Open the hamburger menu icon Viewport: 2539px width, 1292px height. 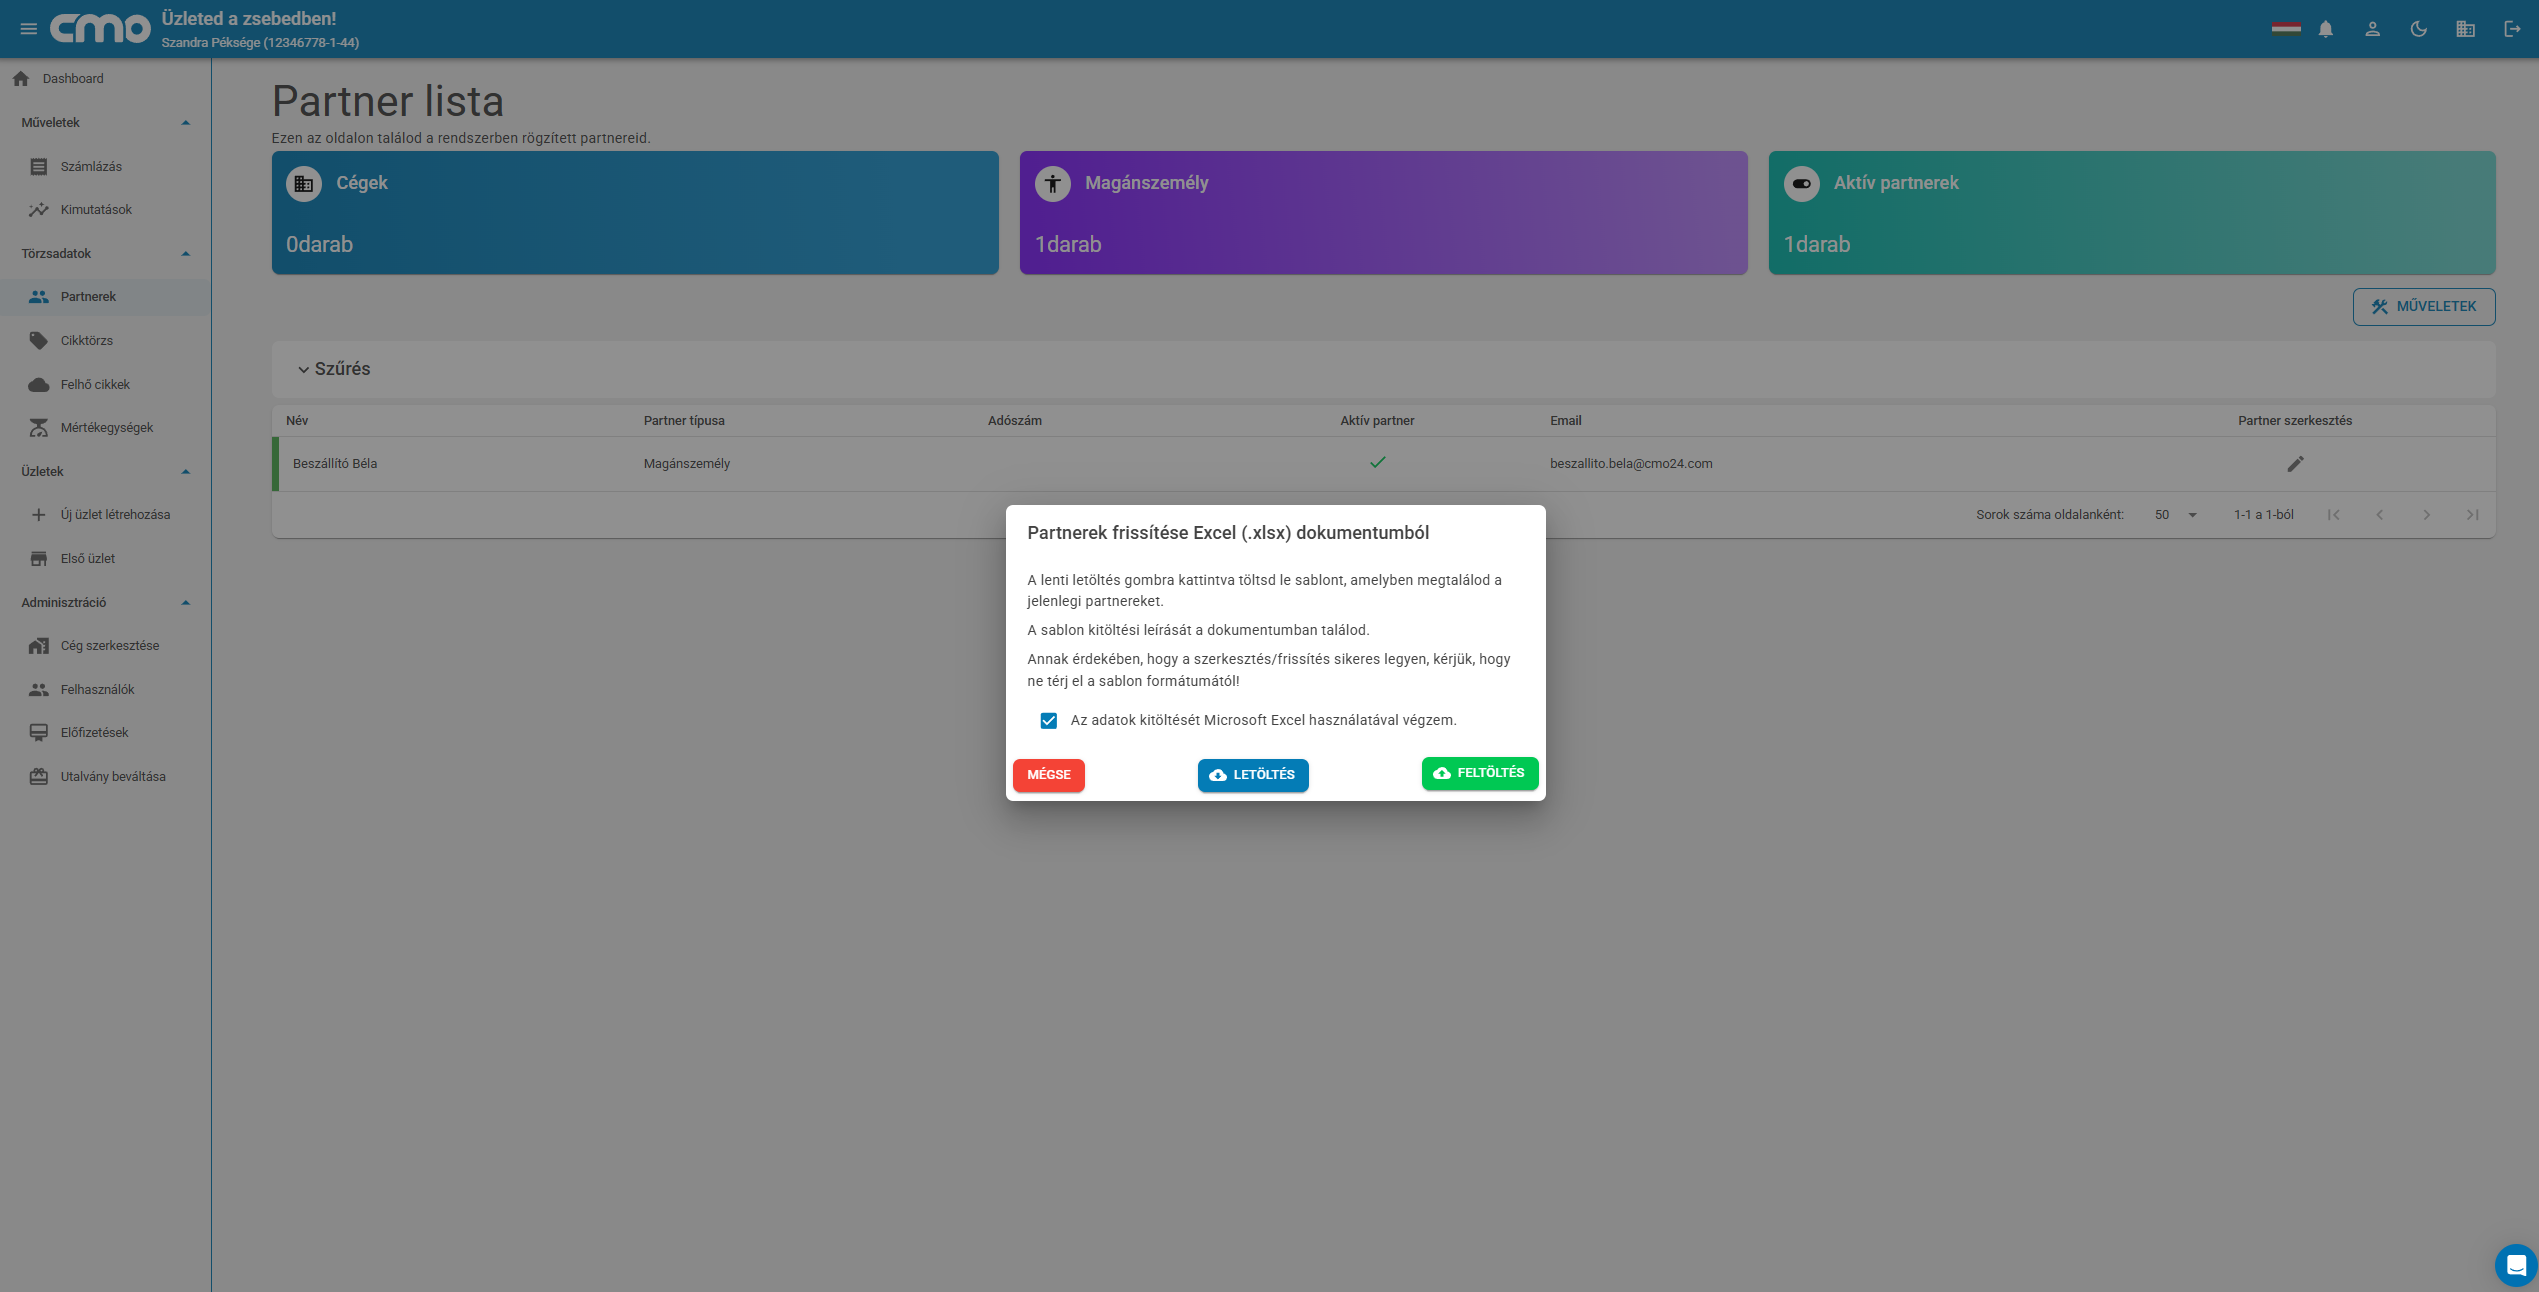[29, 29]
